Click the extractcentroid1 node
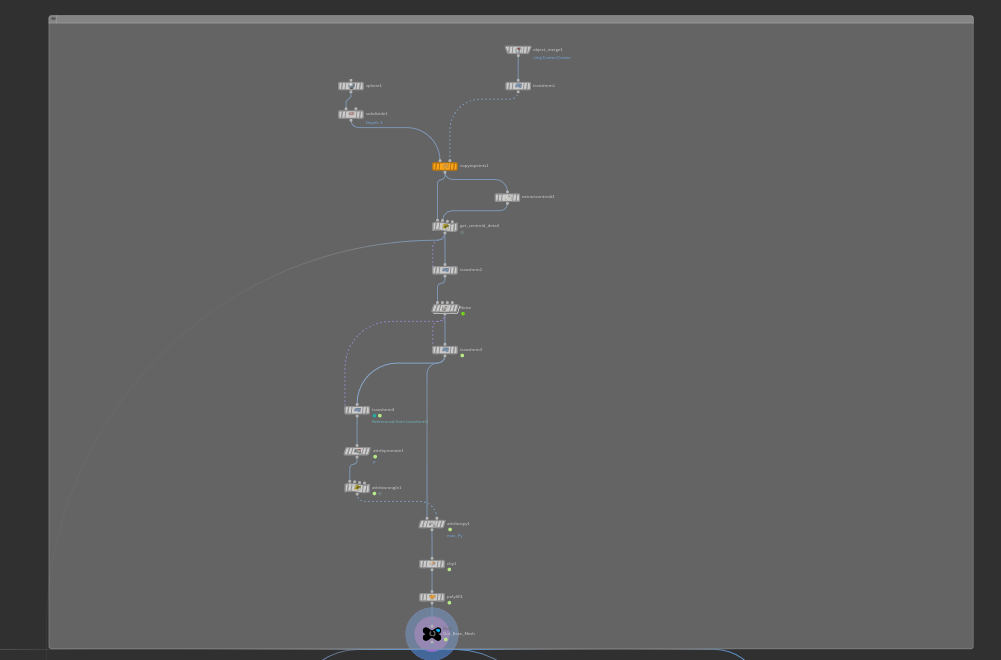This screenshot has width=1001, height=660. [x=507, y=197]
